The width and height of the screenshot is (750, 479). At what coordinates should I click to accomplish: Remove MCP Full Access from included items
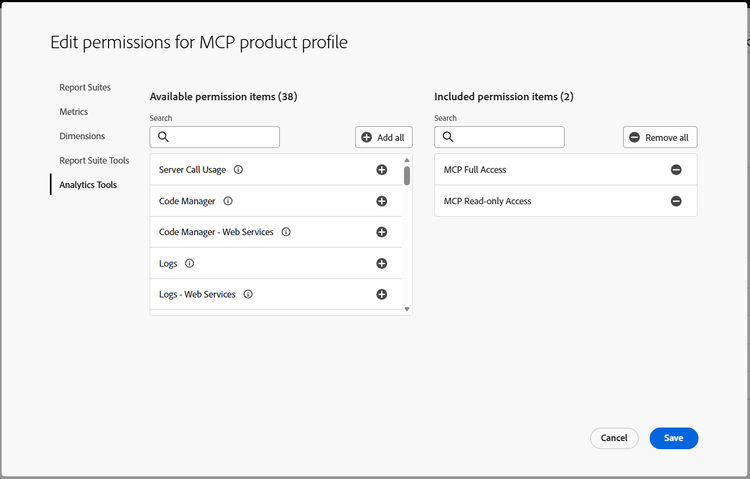click(676, 170)
